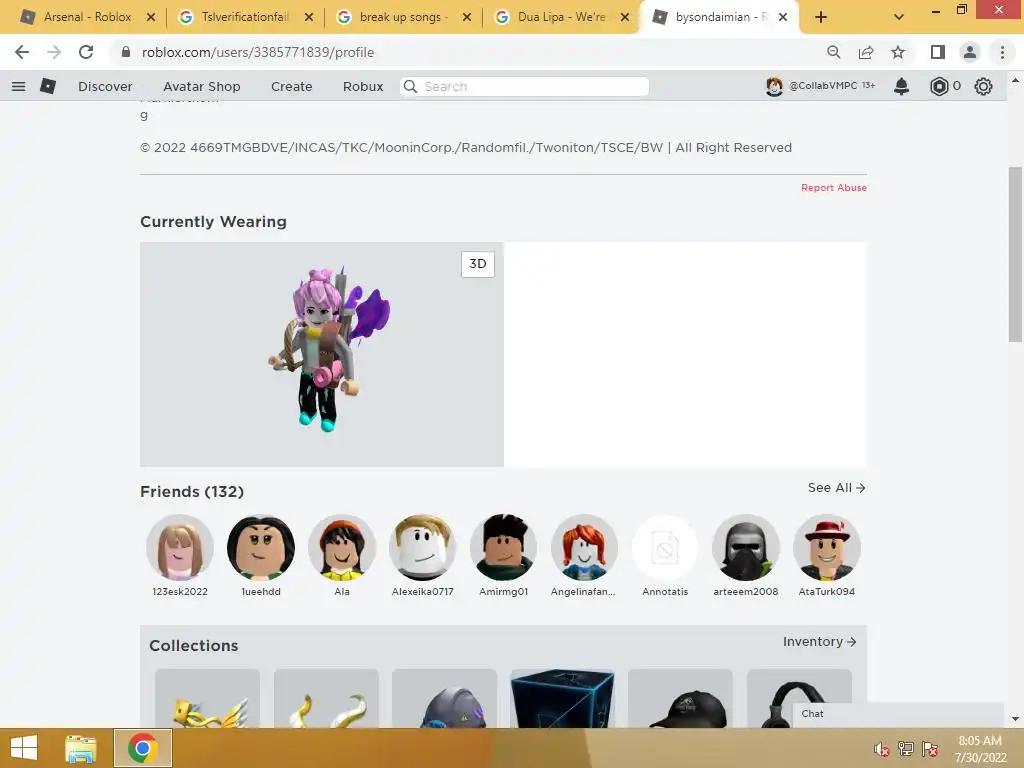Click the page vertical scrollbar thumb
Image resolution: width=1024 pixels, height=768 pixels.
pos(1015,255)
